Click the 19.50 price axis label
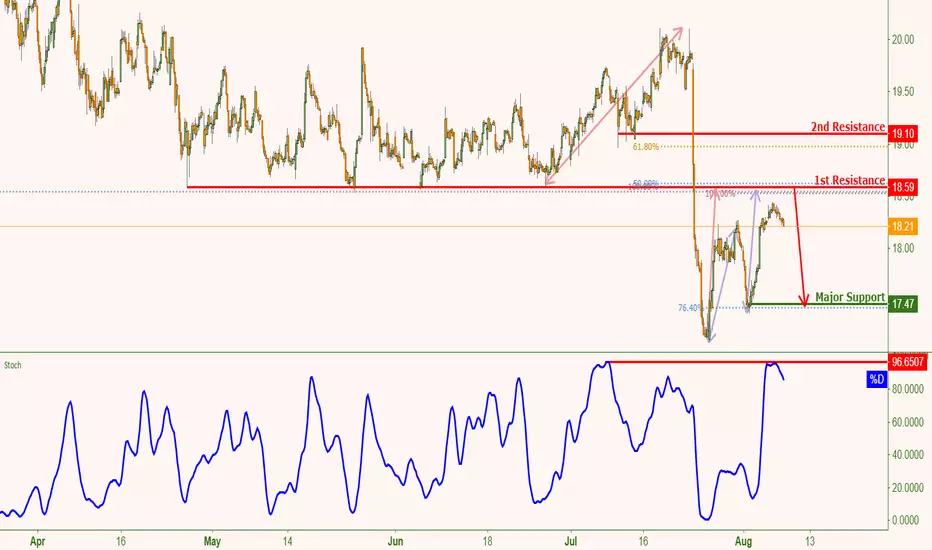 click(902, 92)
